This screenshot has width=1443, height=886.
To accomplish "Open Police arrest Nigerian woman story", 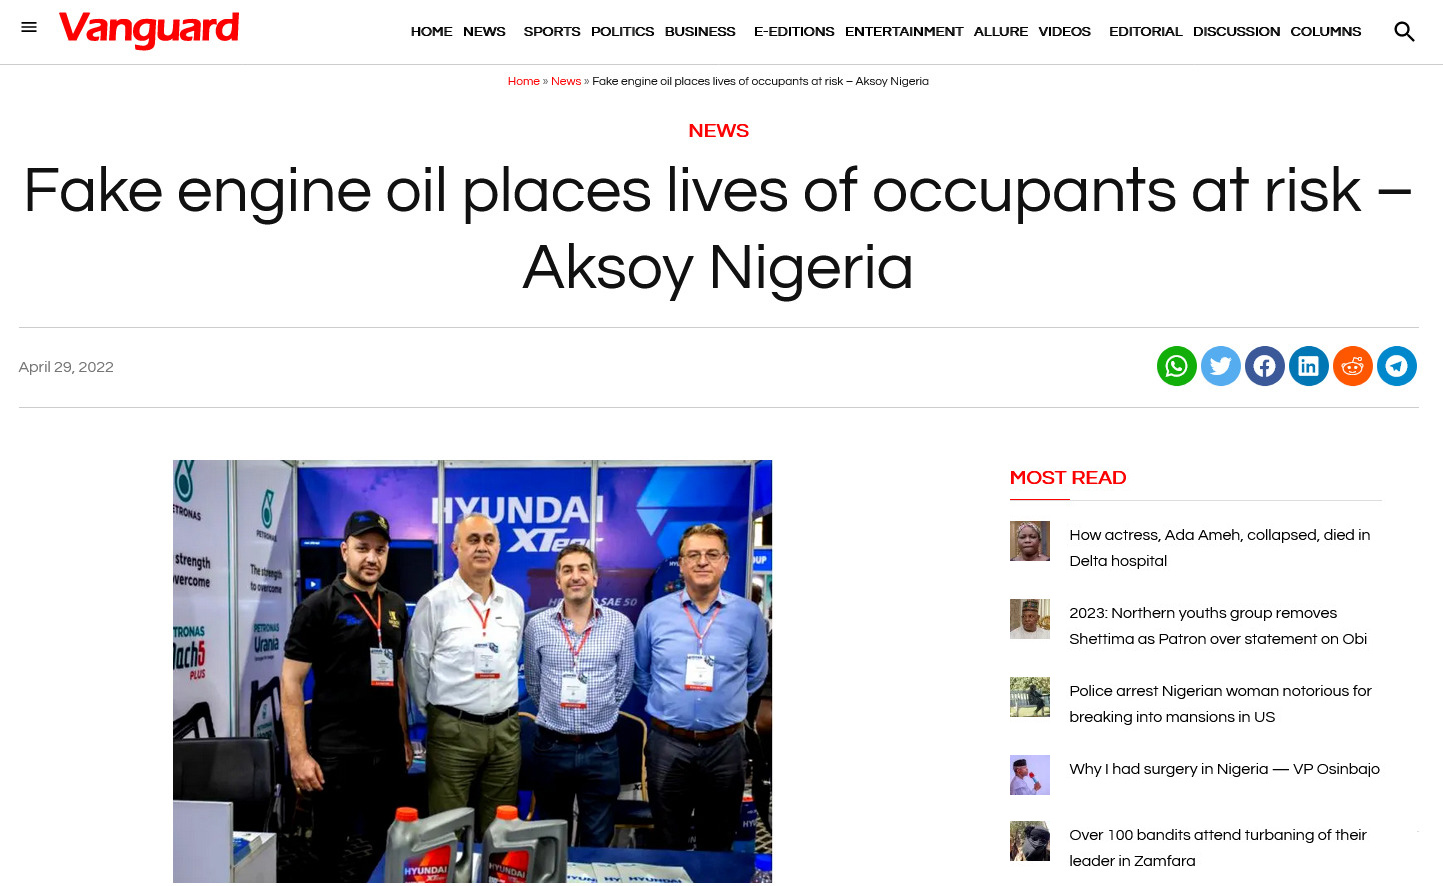I will 1220,704.
